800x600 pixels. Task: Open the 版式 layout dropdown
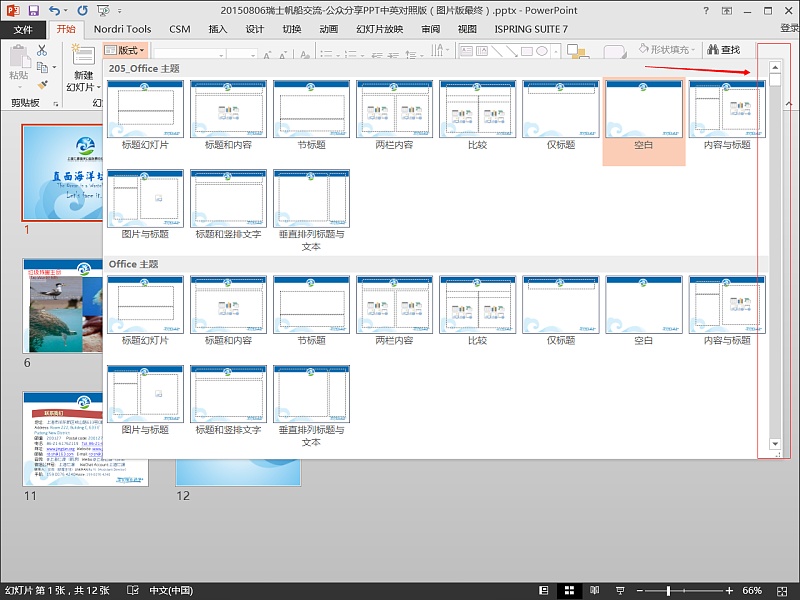125,50
